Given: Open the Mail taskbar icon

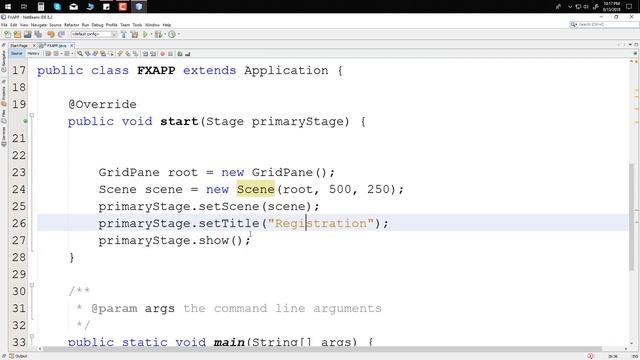Looking at the screenshot, I should pos(73,7).
